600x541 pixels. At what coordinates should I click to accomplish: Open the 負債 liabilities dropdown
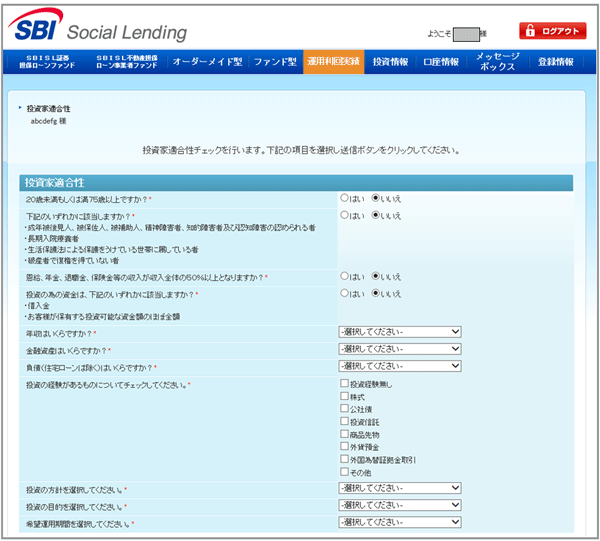pos(400,366)
